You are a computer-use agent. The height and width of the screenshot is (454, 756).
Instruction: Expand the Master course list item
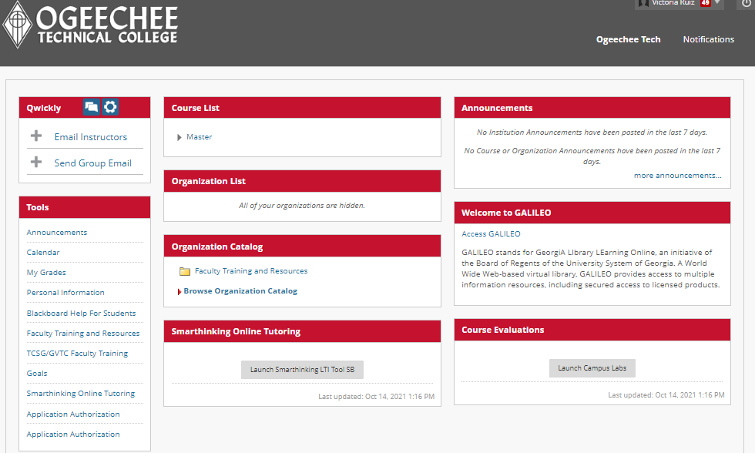[179, 137]
